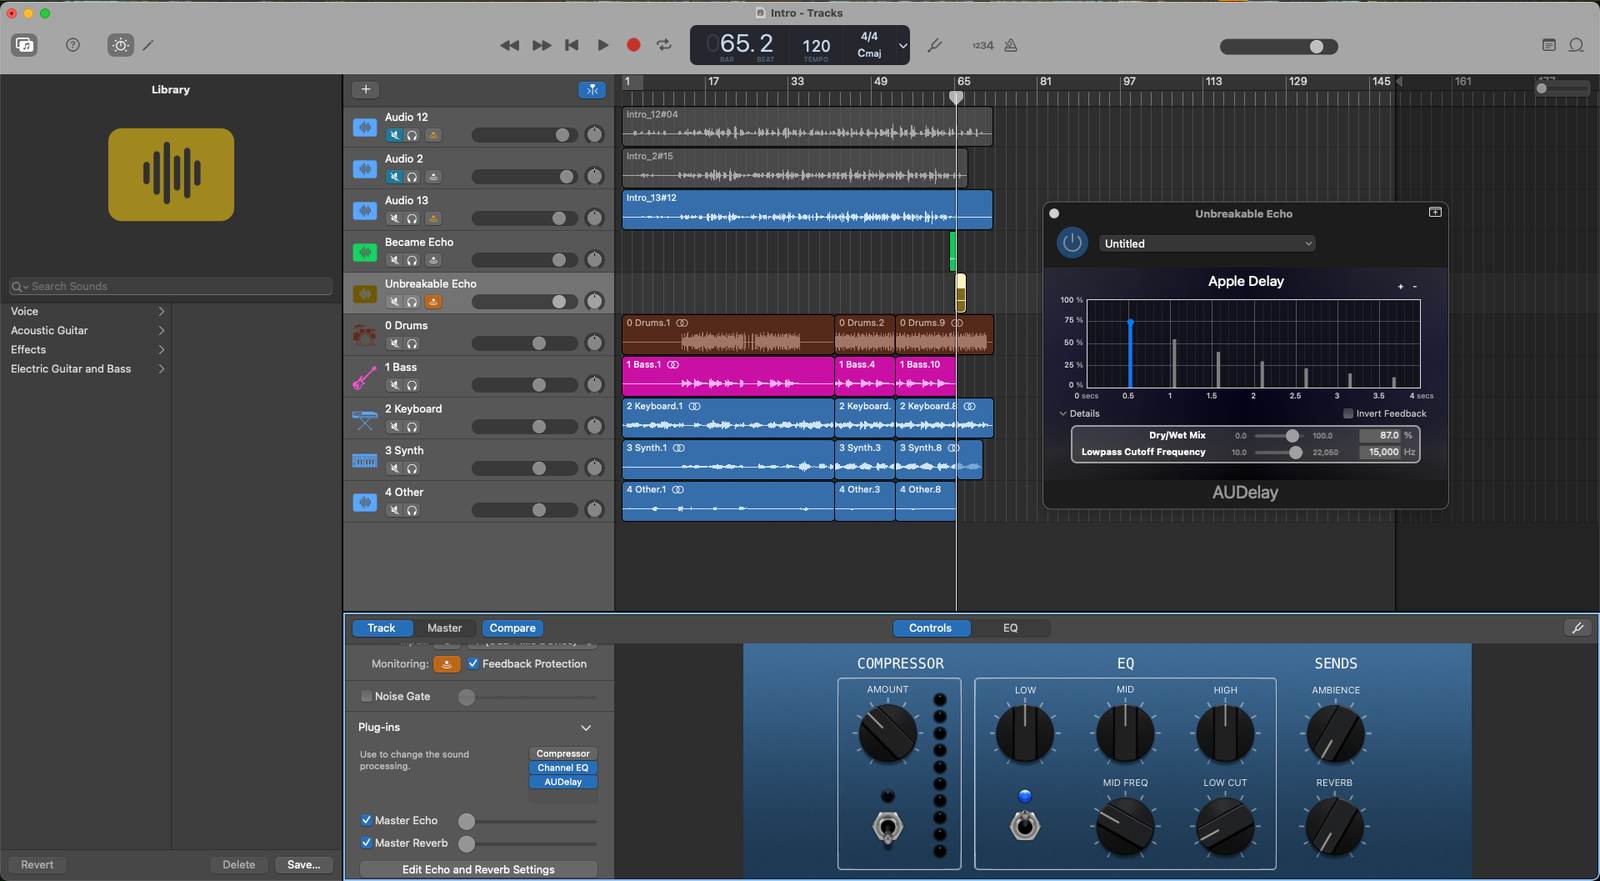Toggle the Cycle loop button
The height and width of the screenshot is (881, 1600).
664,45
